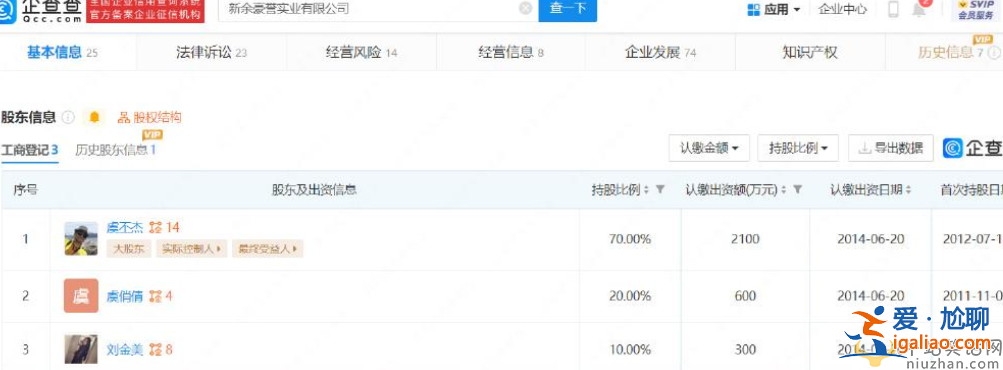
Task: Switch to 基本信息 tab
Action: (62, 52)
